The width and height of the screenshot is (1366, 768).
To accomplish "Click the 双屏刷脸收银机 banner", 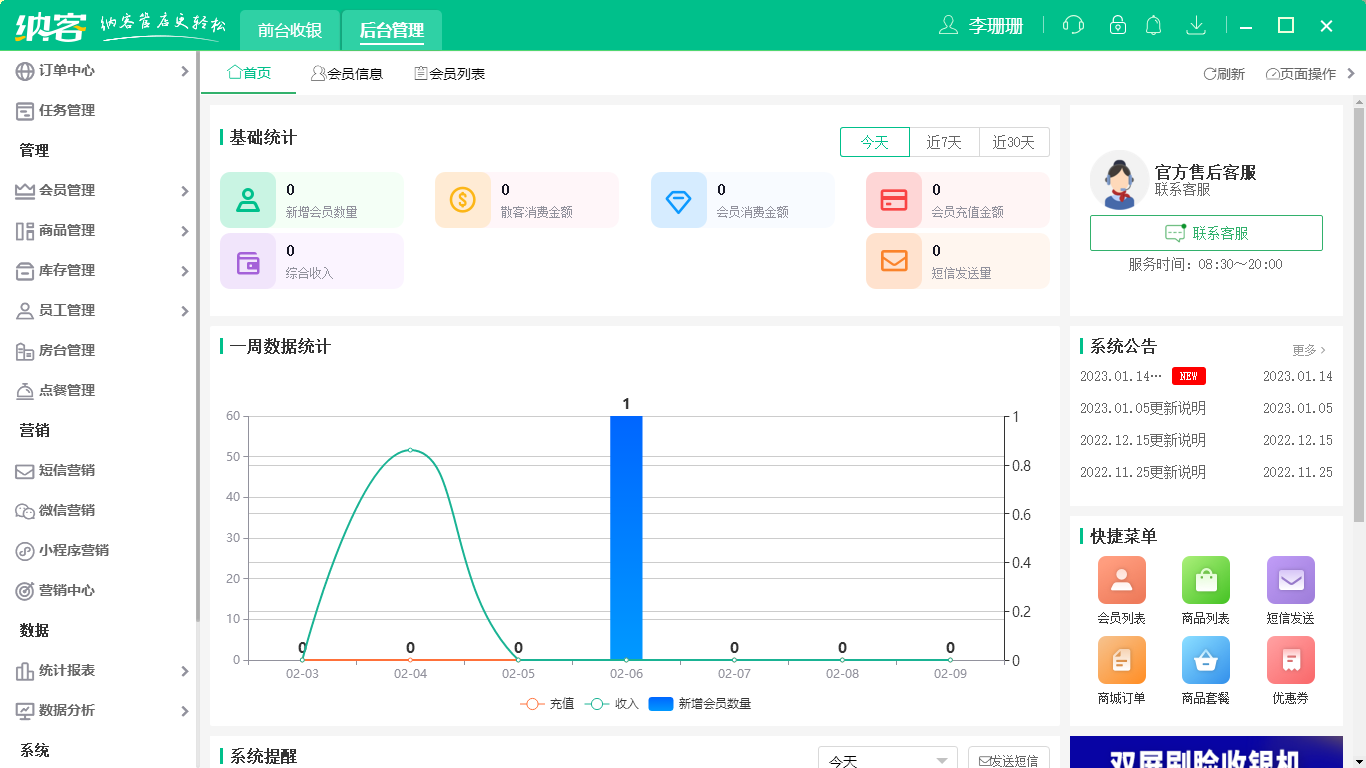I will [1206, 757].
